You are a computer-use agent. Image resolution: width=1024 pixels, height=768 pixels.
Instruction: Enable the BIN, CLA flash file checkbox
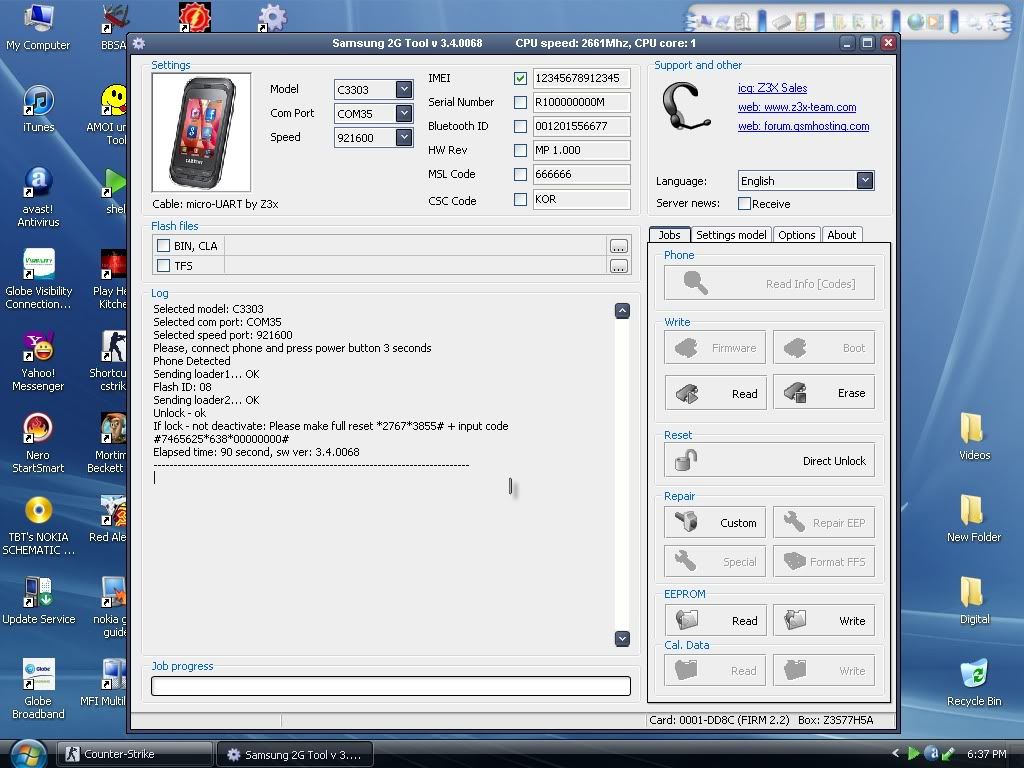click(x=164, y=246)
